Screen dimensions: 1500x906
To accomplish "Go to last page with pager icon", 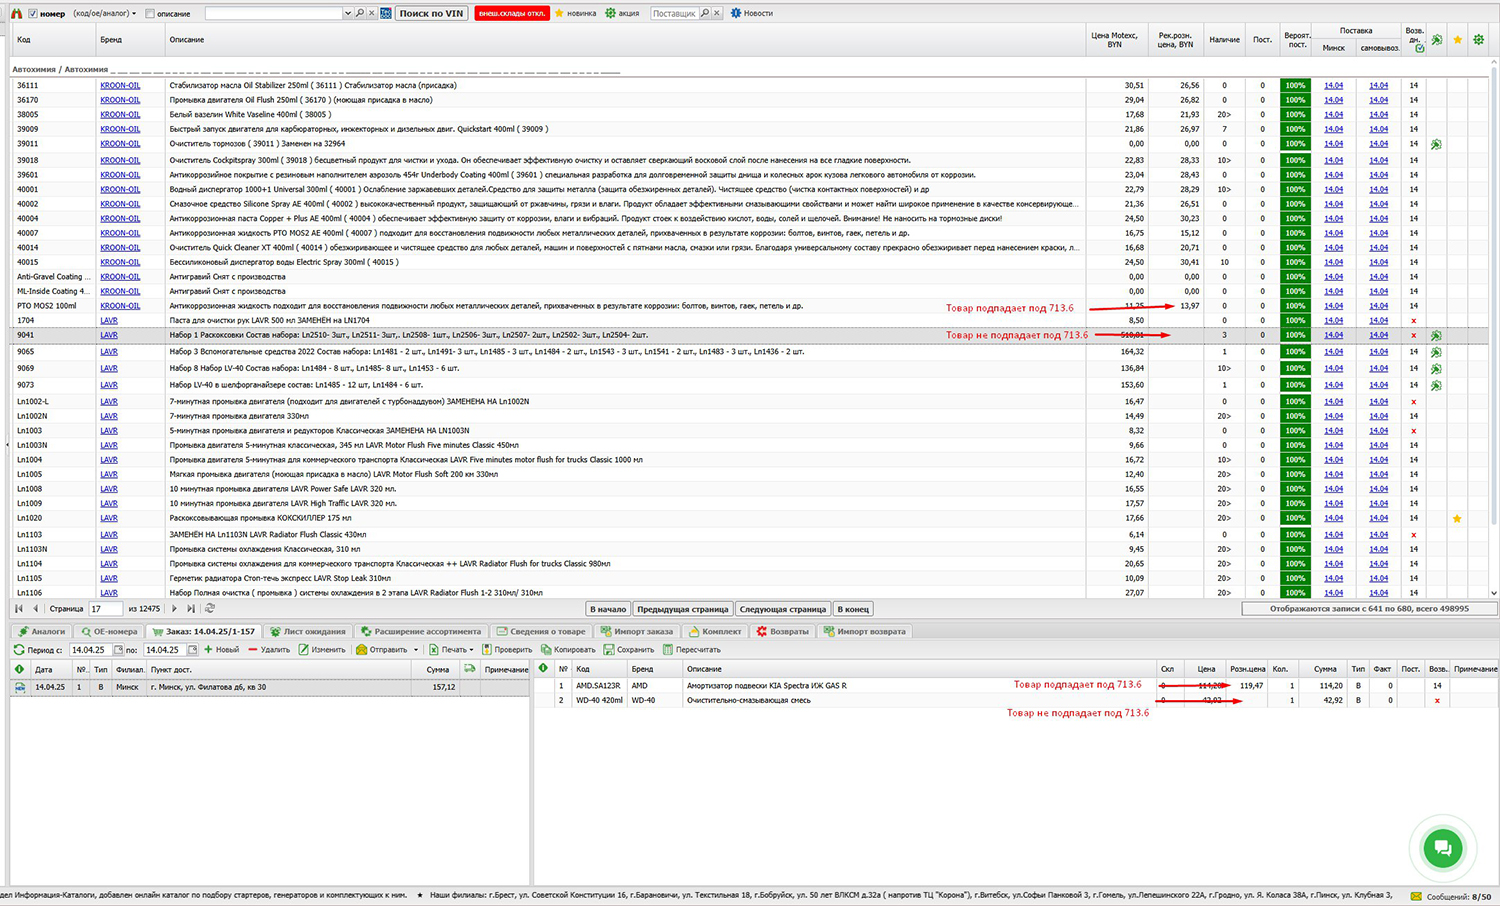I will coord(191,608).
